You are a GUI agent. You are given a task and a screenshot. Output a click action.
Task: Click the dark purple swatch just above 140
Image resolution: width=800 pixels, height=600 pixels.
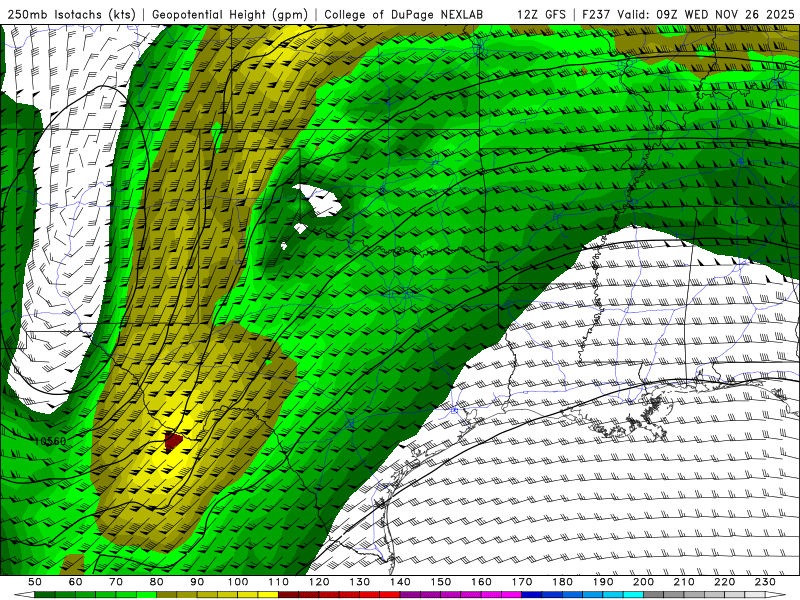tap(410, 594)
